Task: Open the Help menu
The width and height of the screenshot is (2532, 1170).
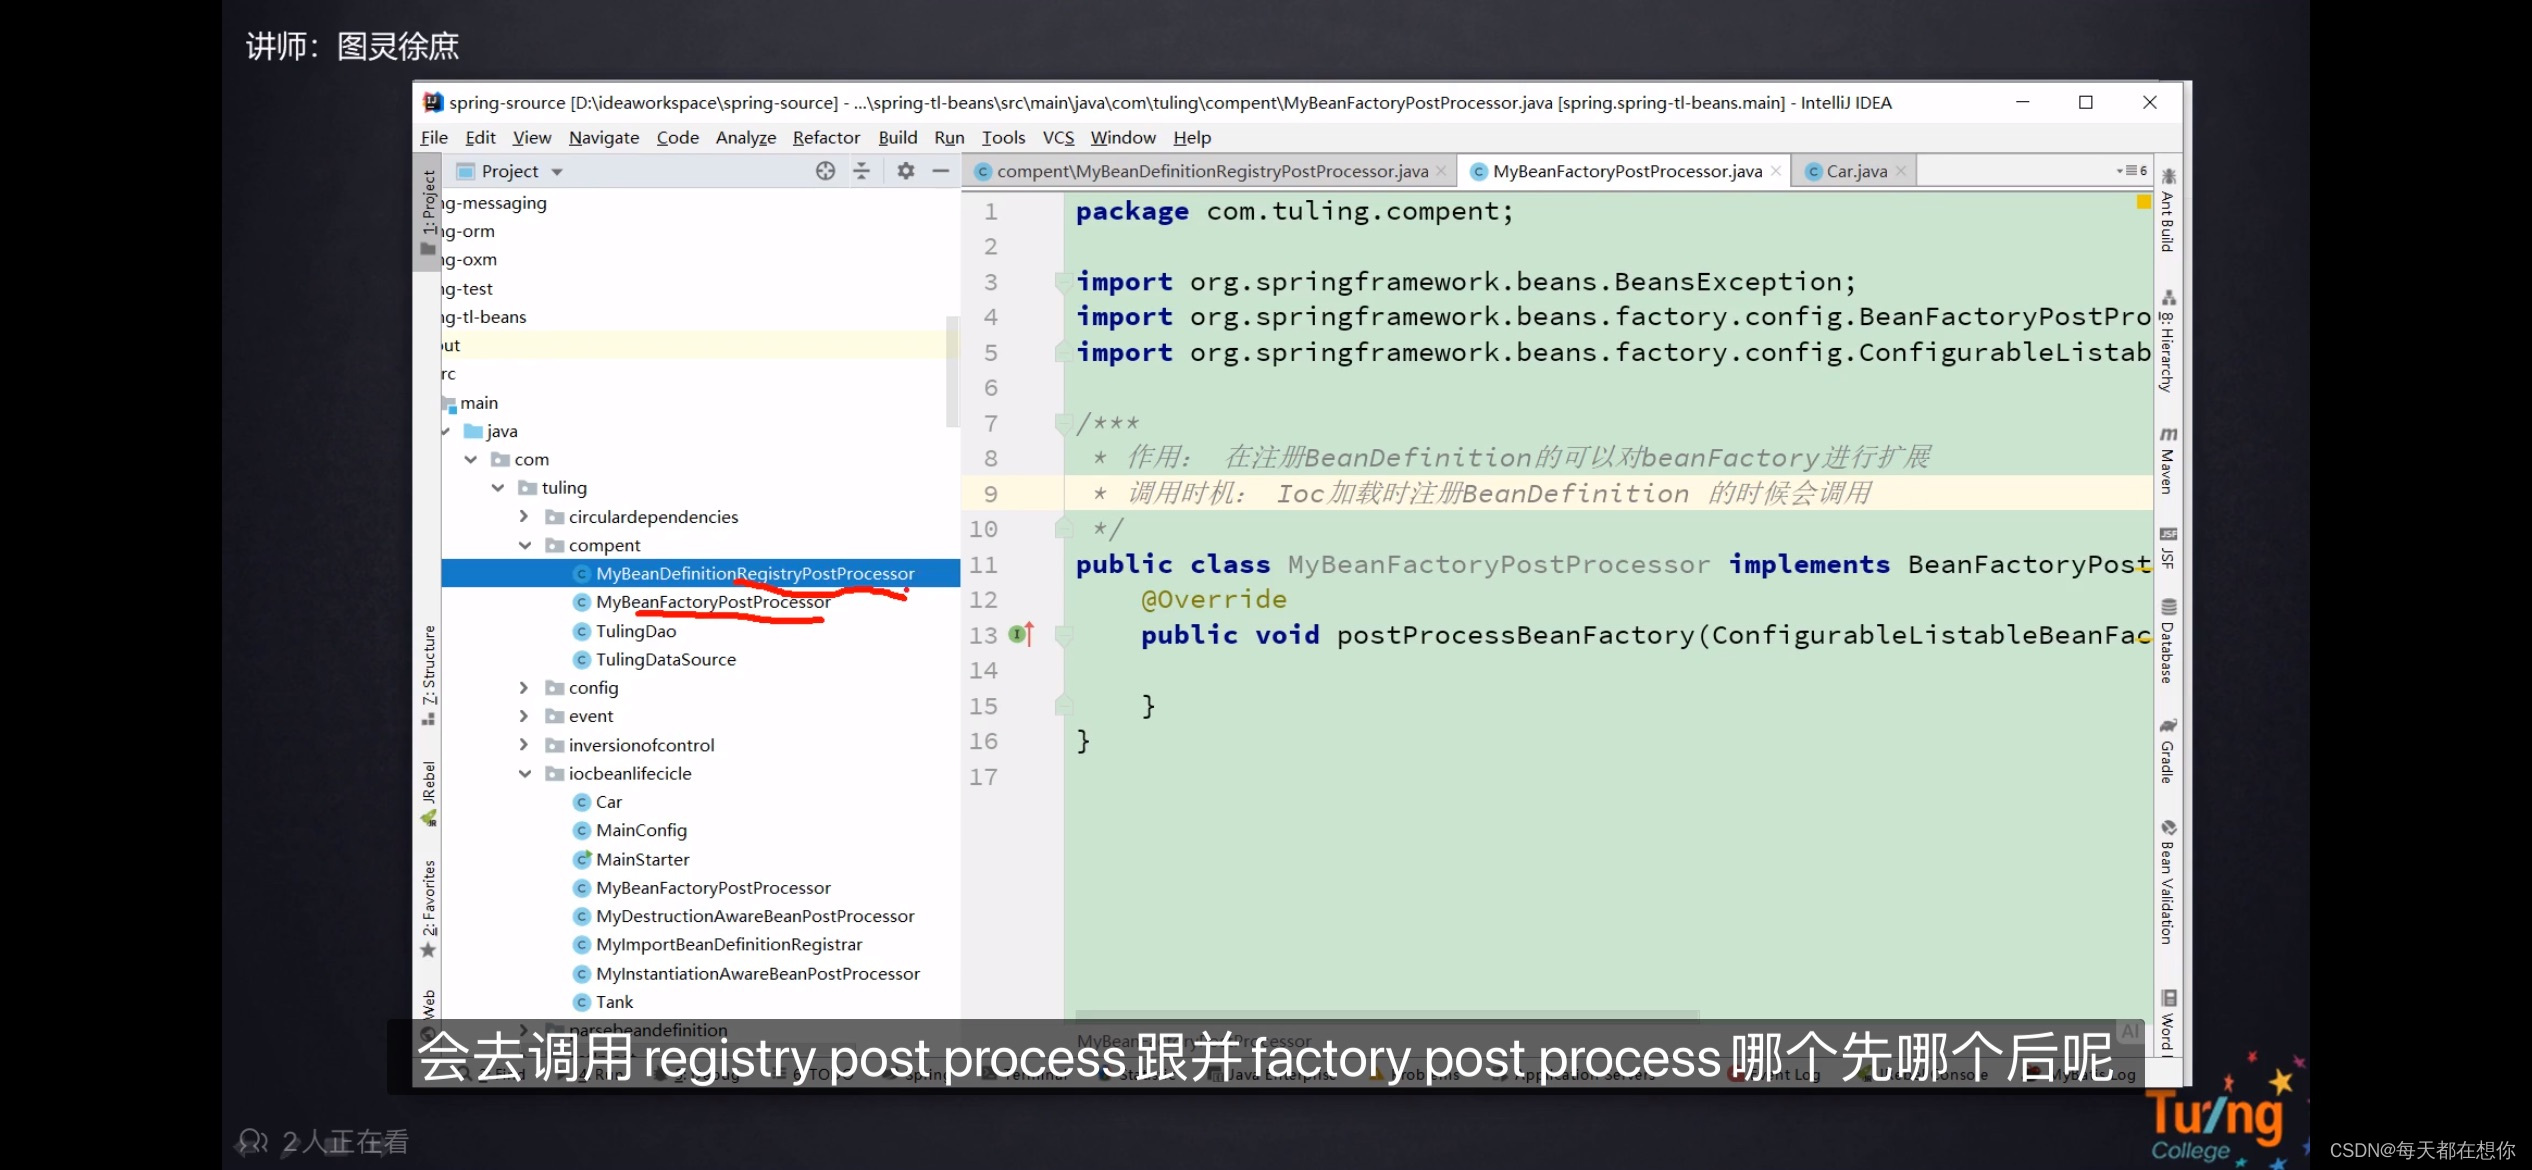Action: [x=1192, y=137]
